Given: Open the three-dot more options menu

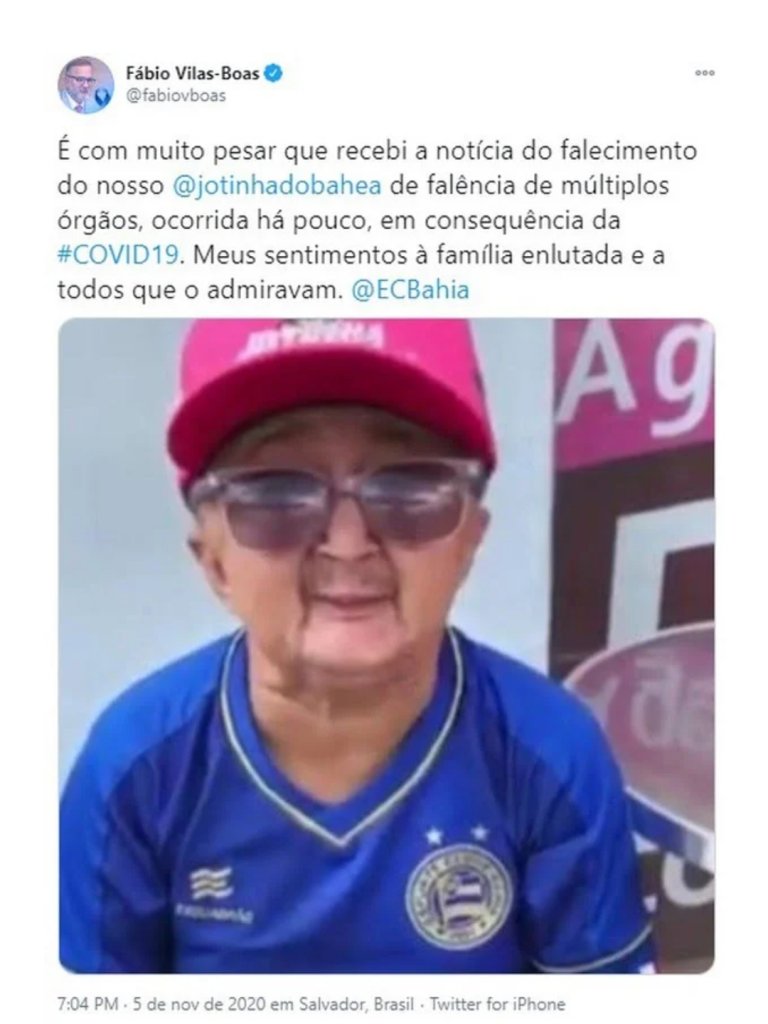Looking at the screenshot, I should 705,73.
